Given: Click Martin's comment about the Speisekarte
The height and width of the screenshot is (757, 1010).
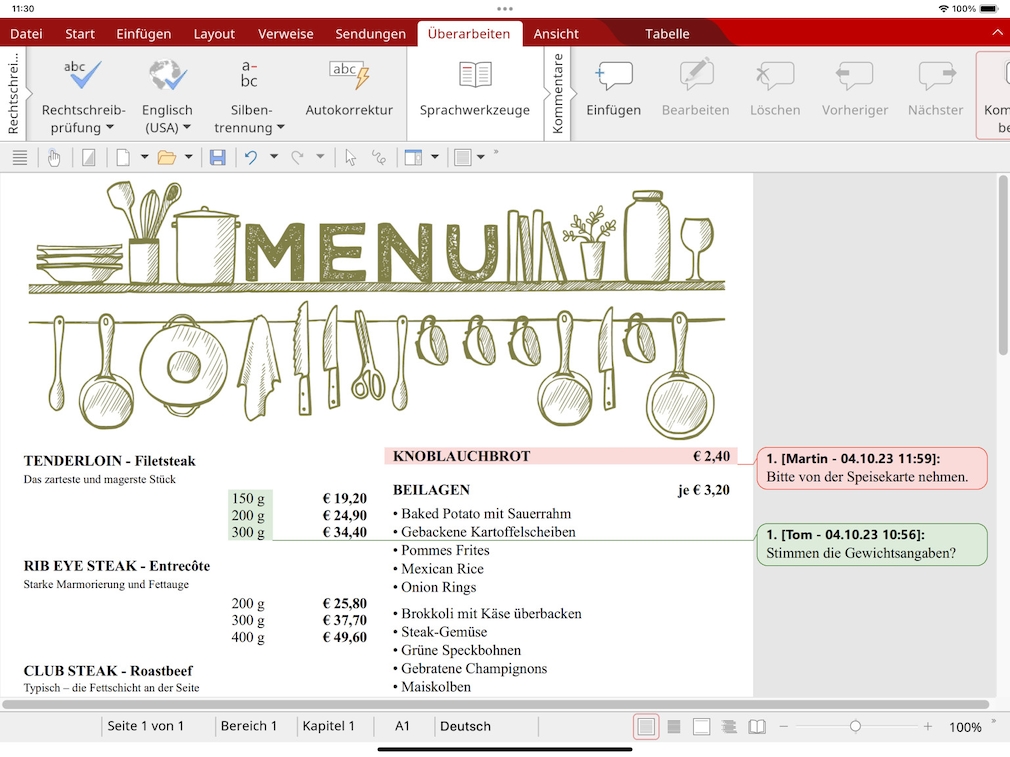Looking at the screenshot, I should 871,468.
